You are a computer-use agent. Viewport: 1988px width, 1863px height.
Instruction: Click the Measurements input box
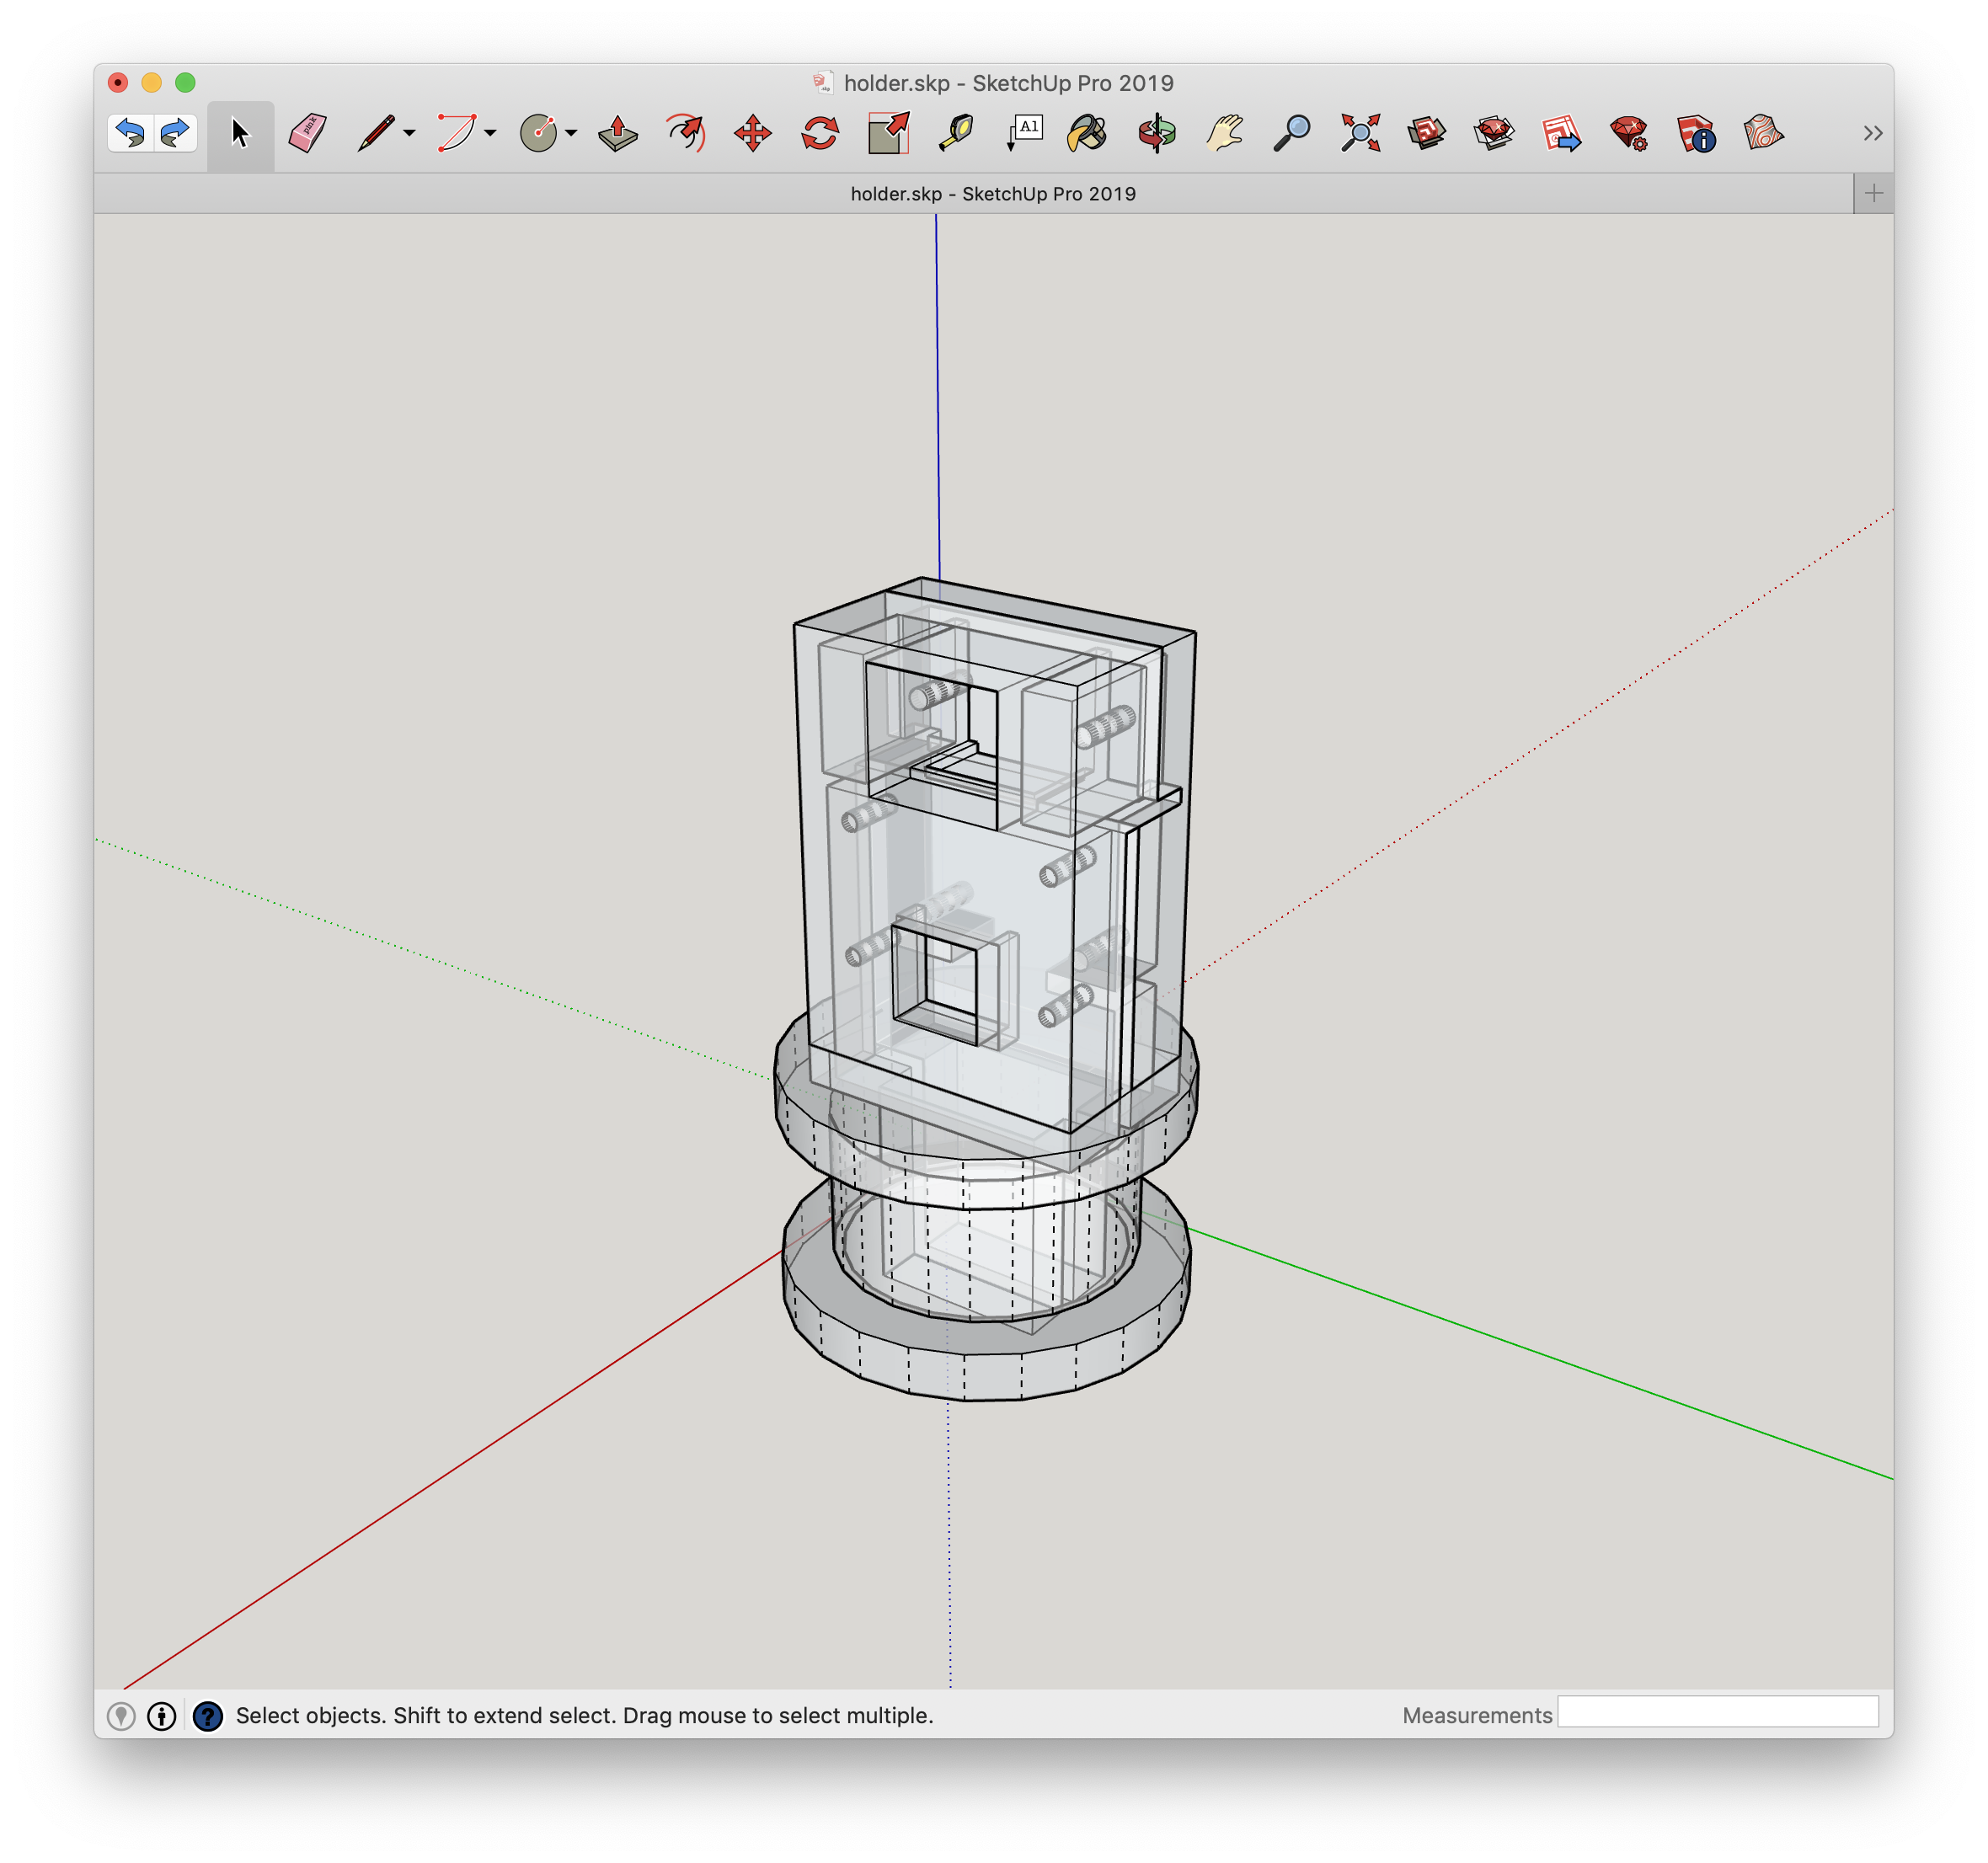click(1717, 1712)
